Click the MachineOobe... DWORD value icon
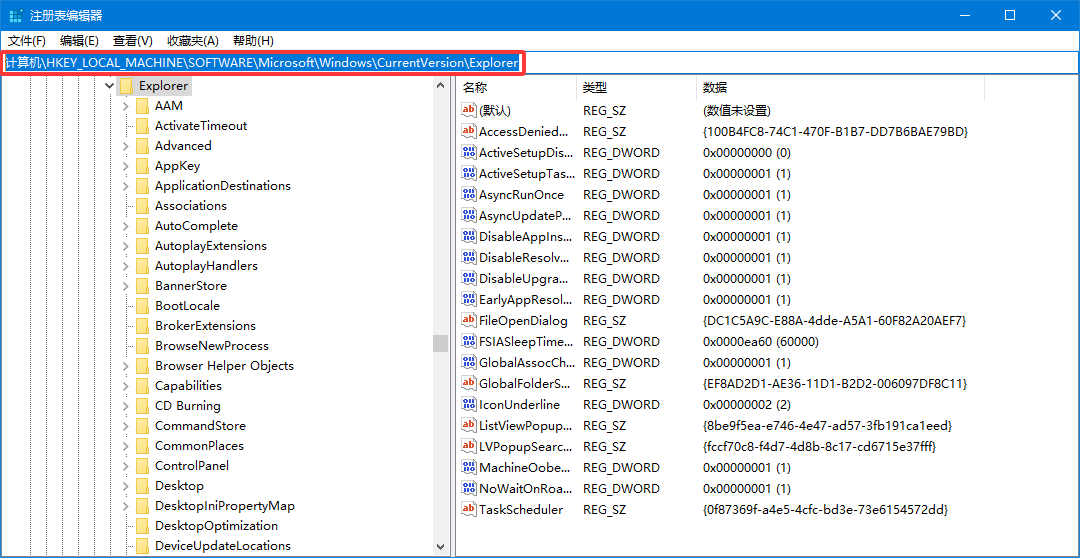Screen dimensions: 1080x558 [468, 468]
